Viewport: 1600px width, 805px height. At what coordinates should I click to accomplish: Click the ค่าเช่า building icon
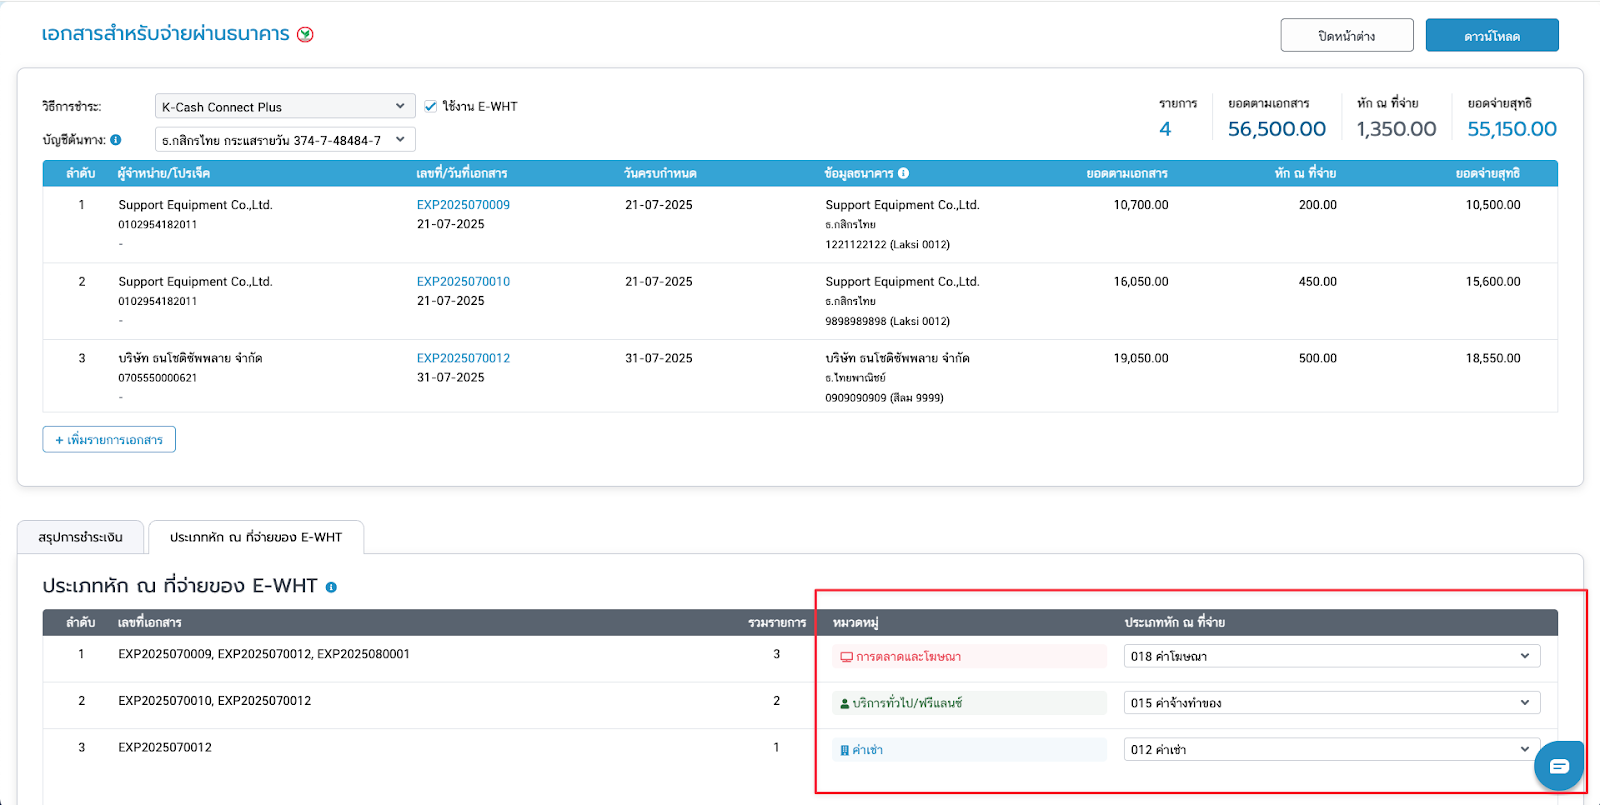(845, 750)
